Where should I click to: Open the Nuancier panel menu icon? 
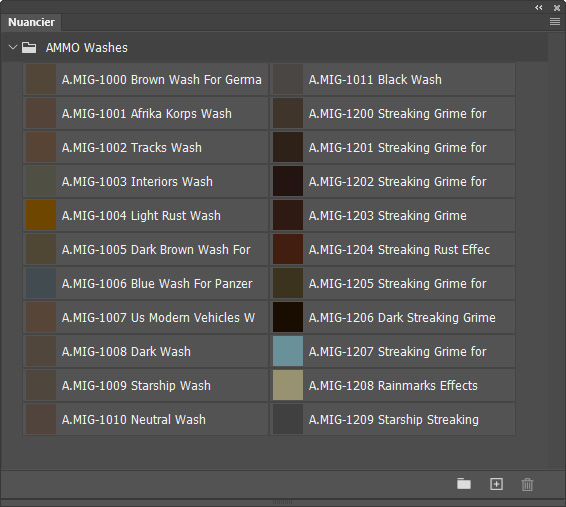(x=555, y=22)
